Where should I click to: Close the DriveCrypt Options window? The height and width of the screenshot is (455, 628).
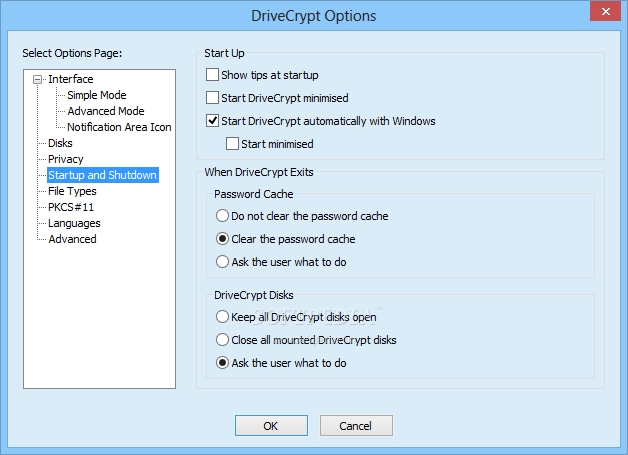(x=605, y=11)
